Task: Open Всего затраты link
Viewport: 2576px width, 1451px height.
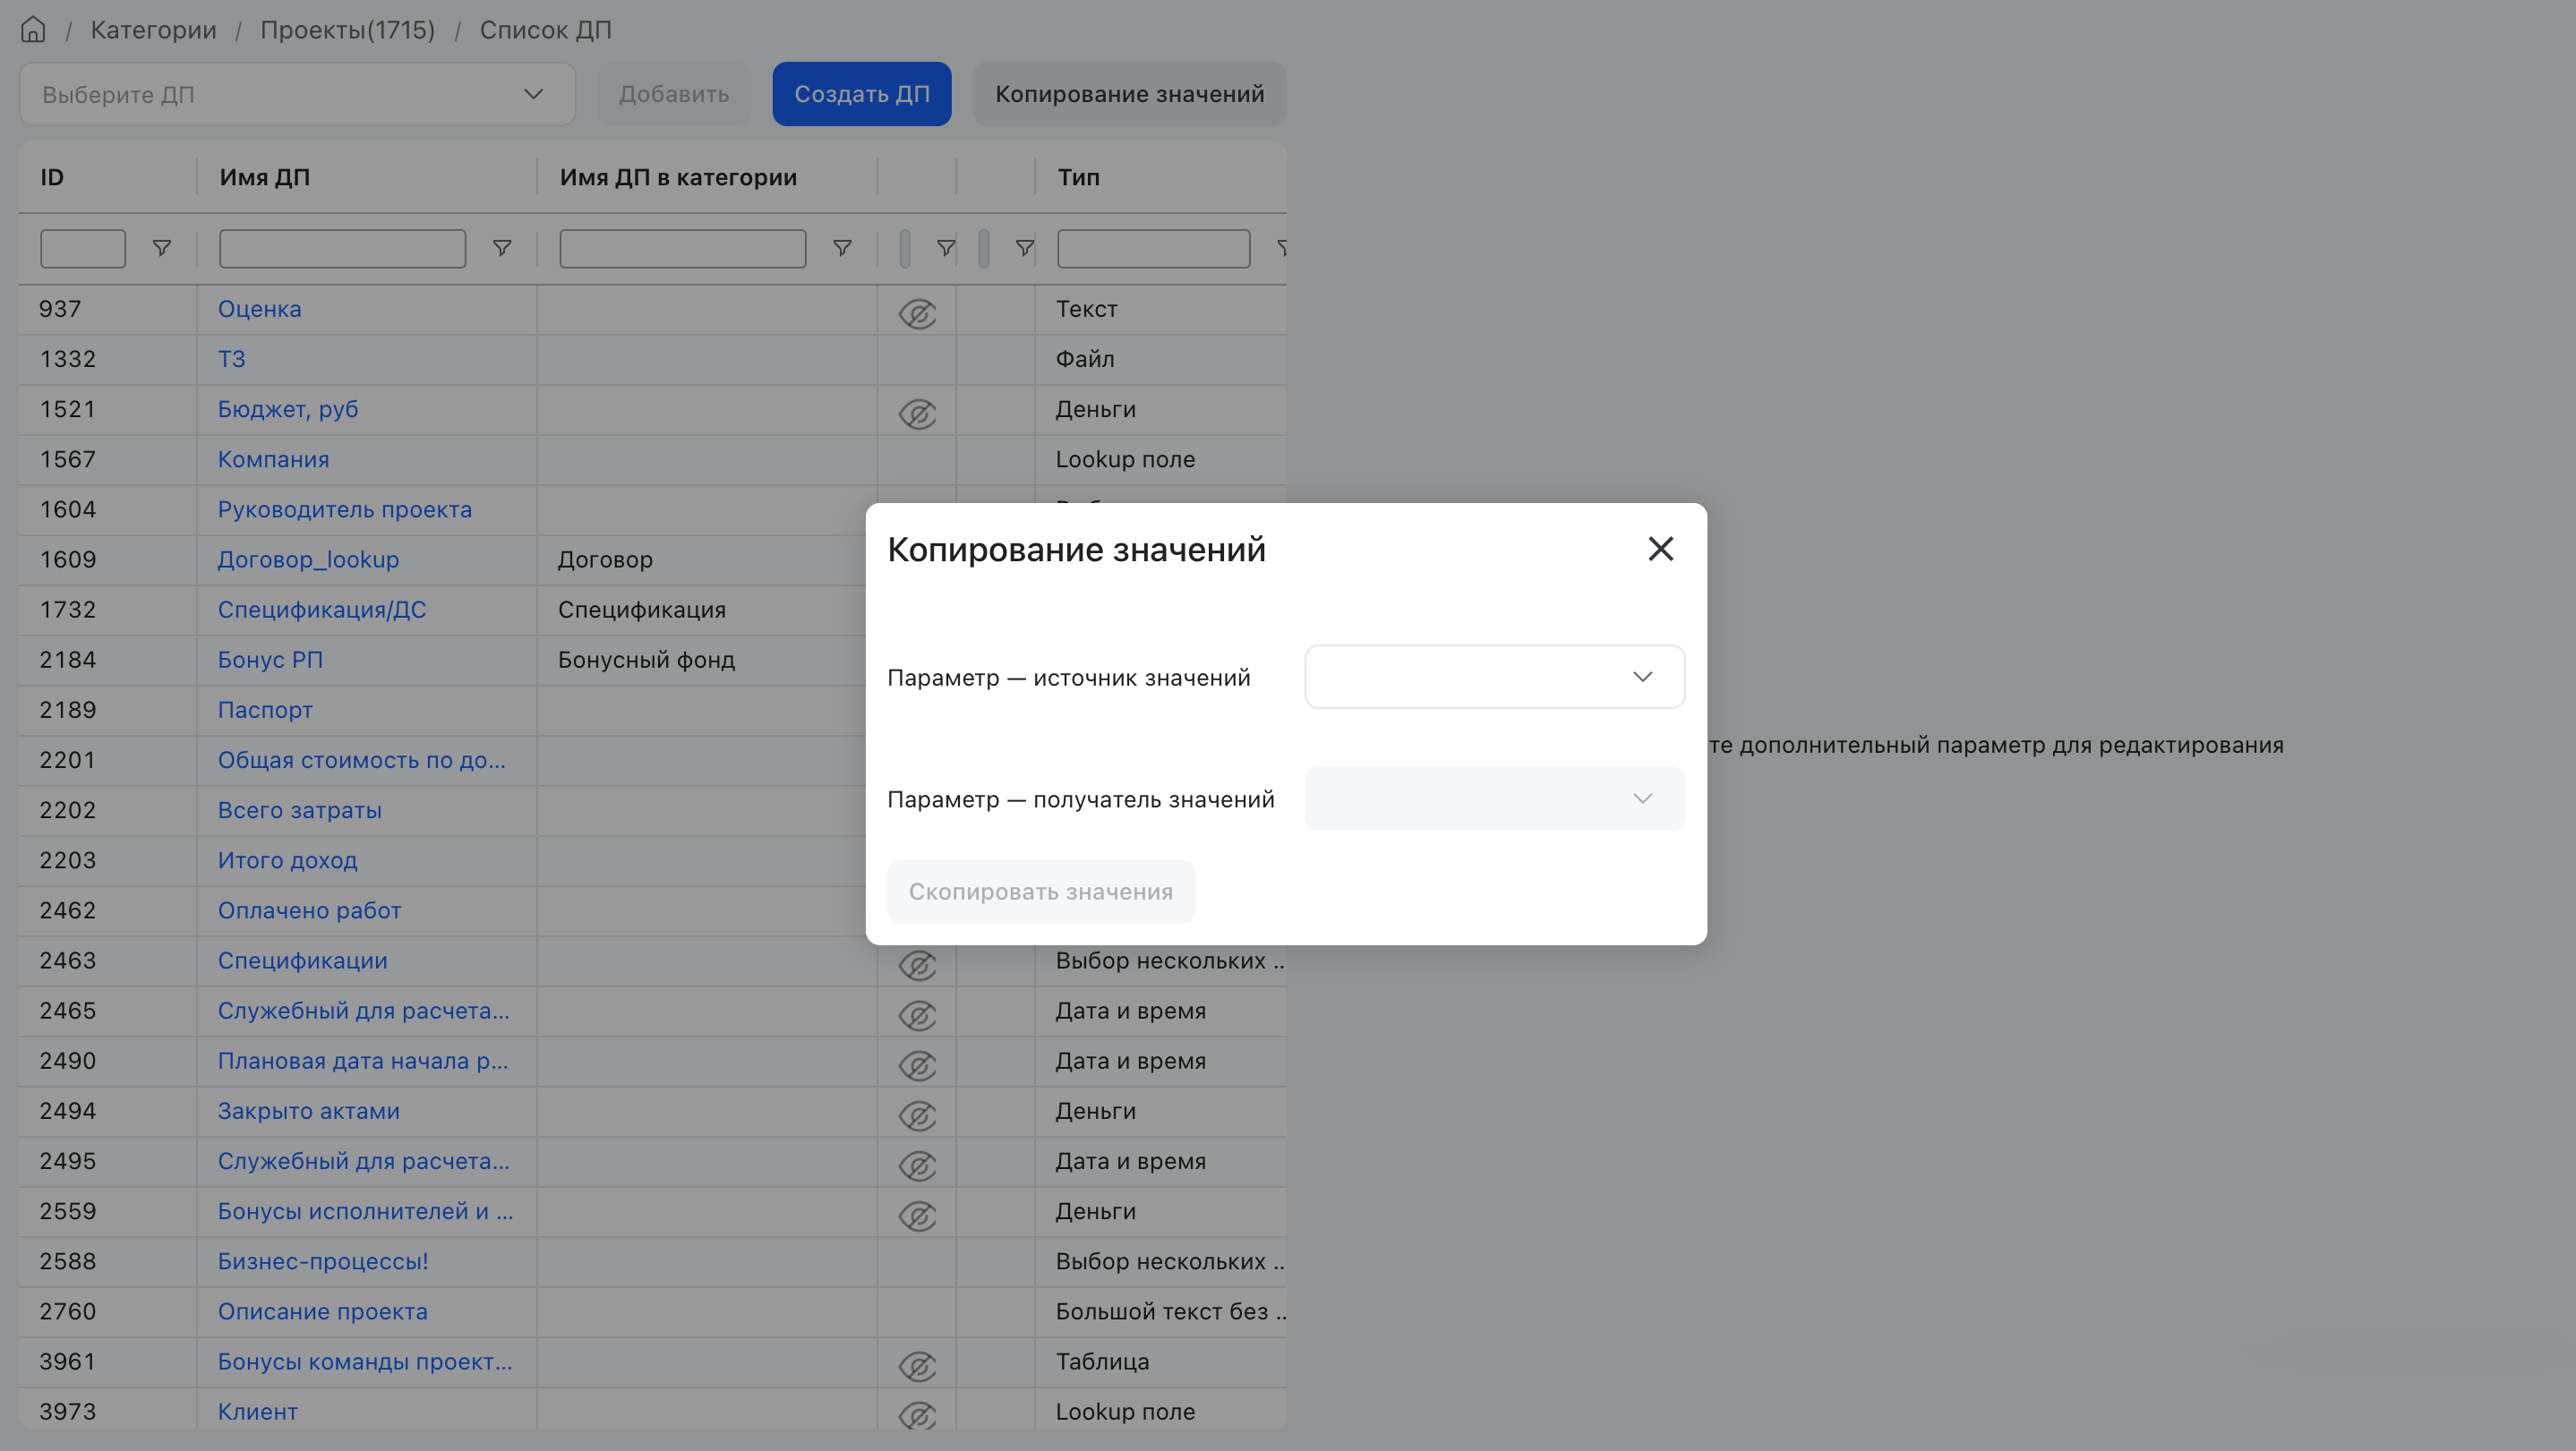Action: click(x=299, y=810)
